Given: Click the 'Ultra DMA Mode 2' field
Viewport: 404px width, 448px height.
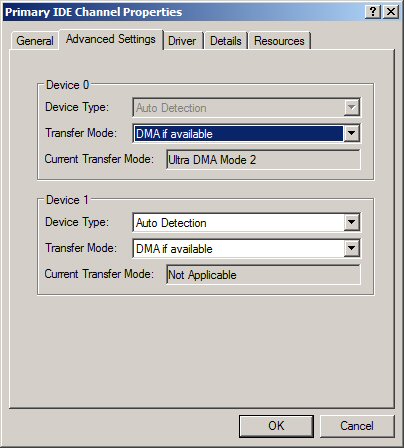Looking at the screenshot, I should pyautogui.click(x=263, y=160).
